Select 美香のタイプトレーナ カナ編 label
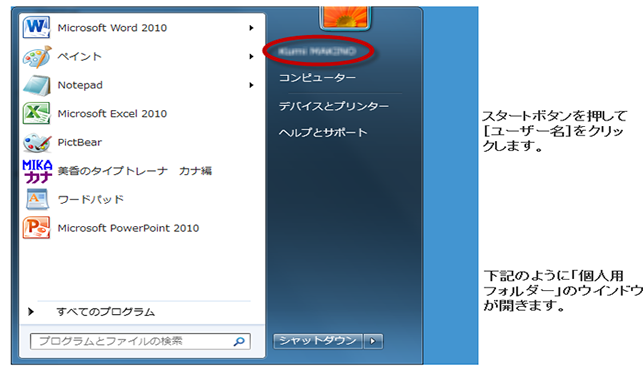The width and height of the screenshot is (643, 386). point(135,171)
